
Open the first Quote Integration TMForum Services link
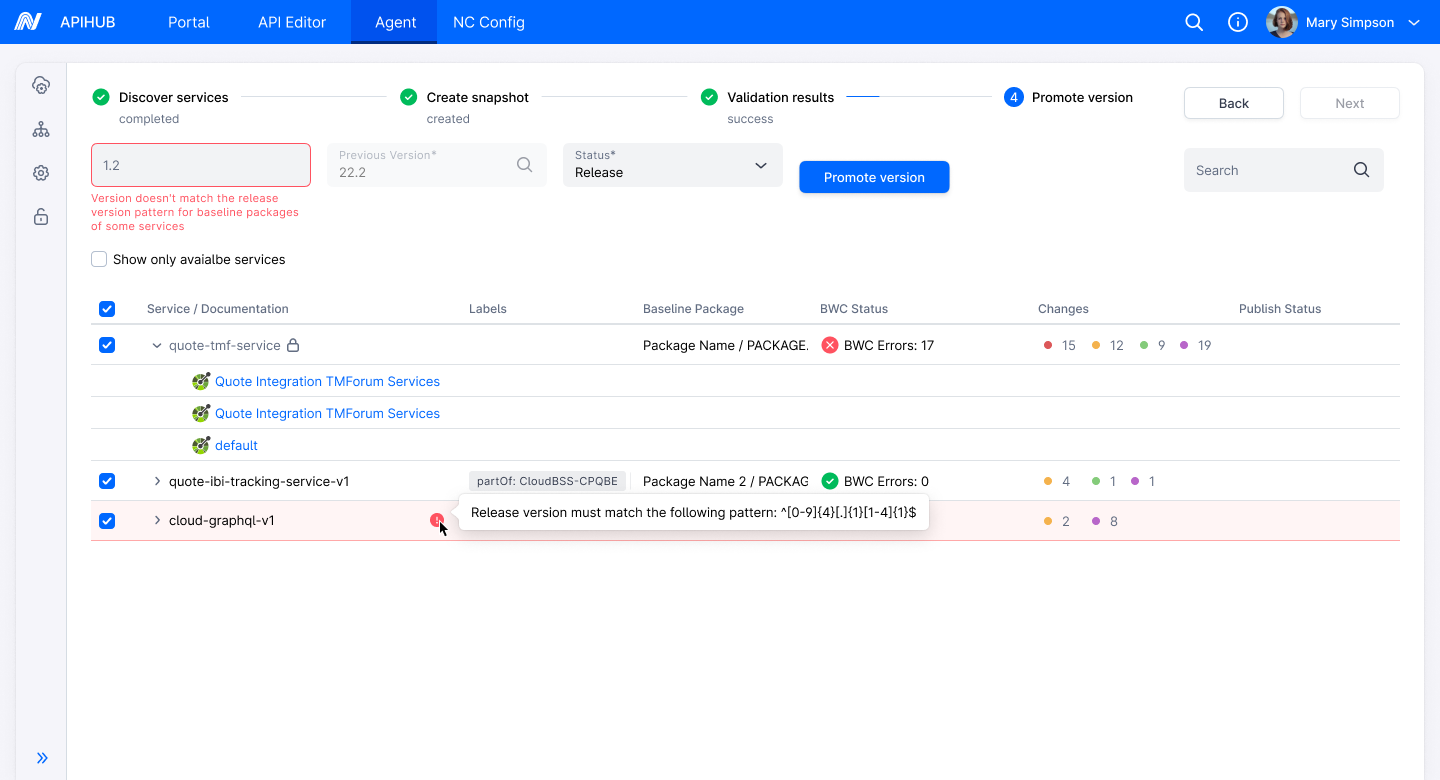pyautogui.click(x=327, y=381)
